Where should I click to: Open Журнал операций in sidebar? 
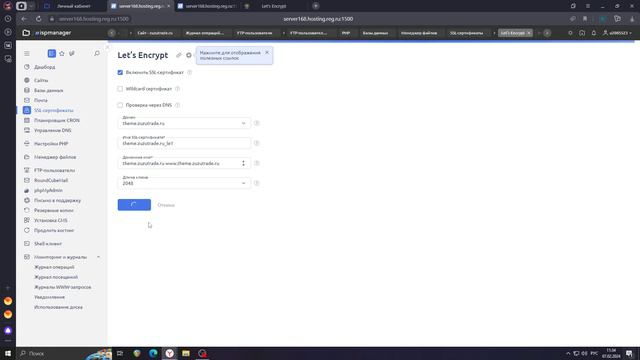[54, 267]
